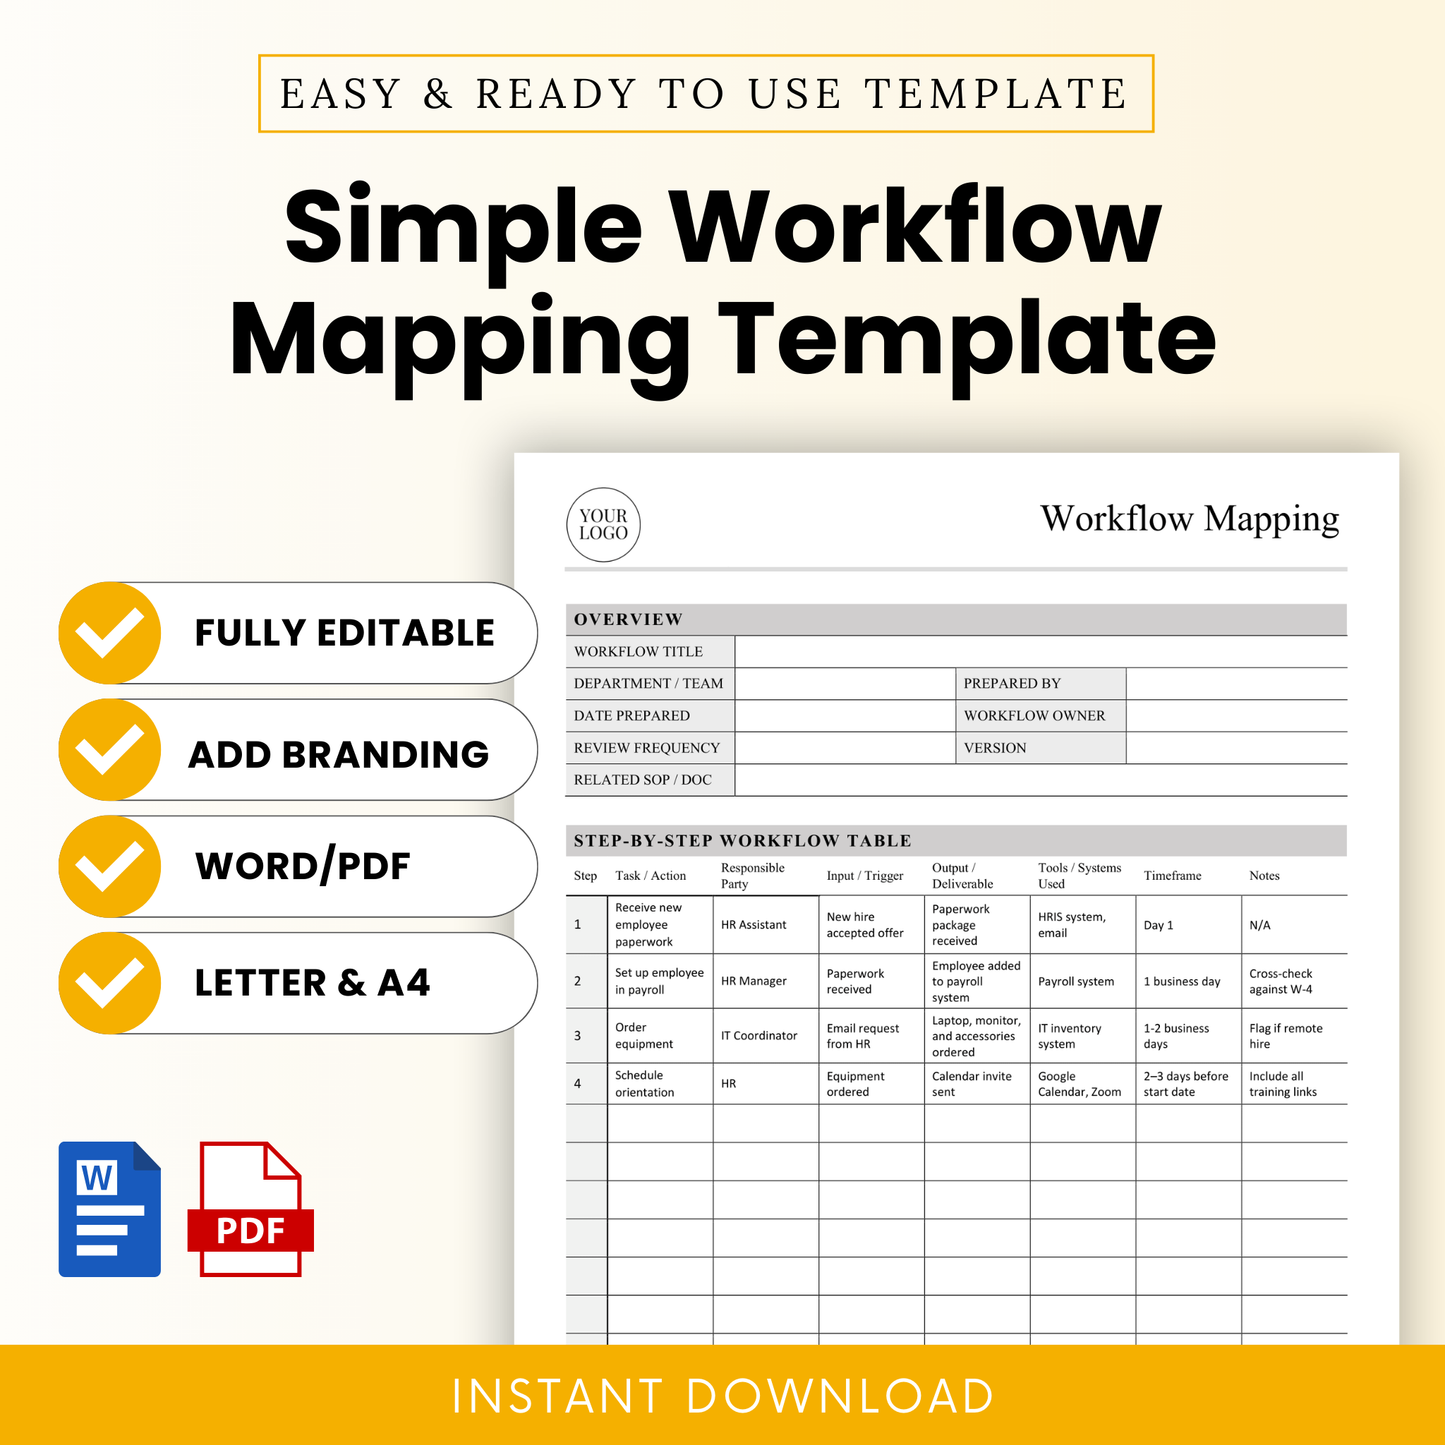Click the 'Paperwork package received' cell

click(x=977, y=925)
